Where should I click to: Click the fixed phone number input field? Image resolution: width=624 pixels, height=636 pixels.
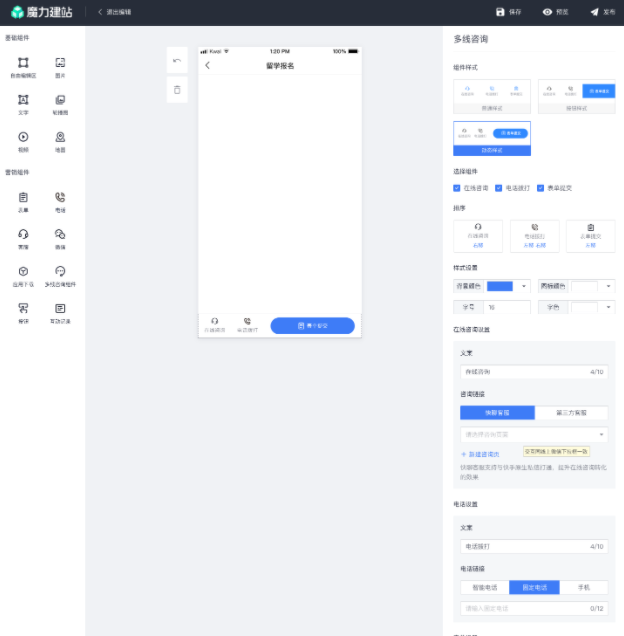(x=534, y=608)
